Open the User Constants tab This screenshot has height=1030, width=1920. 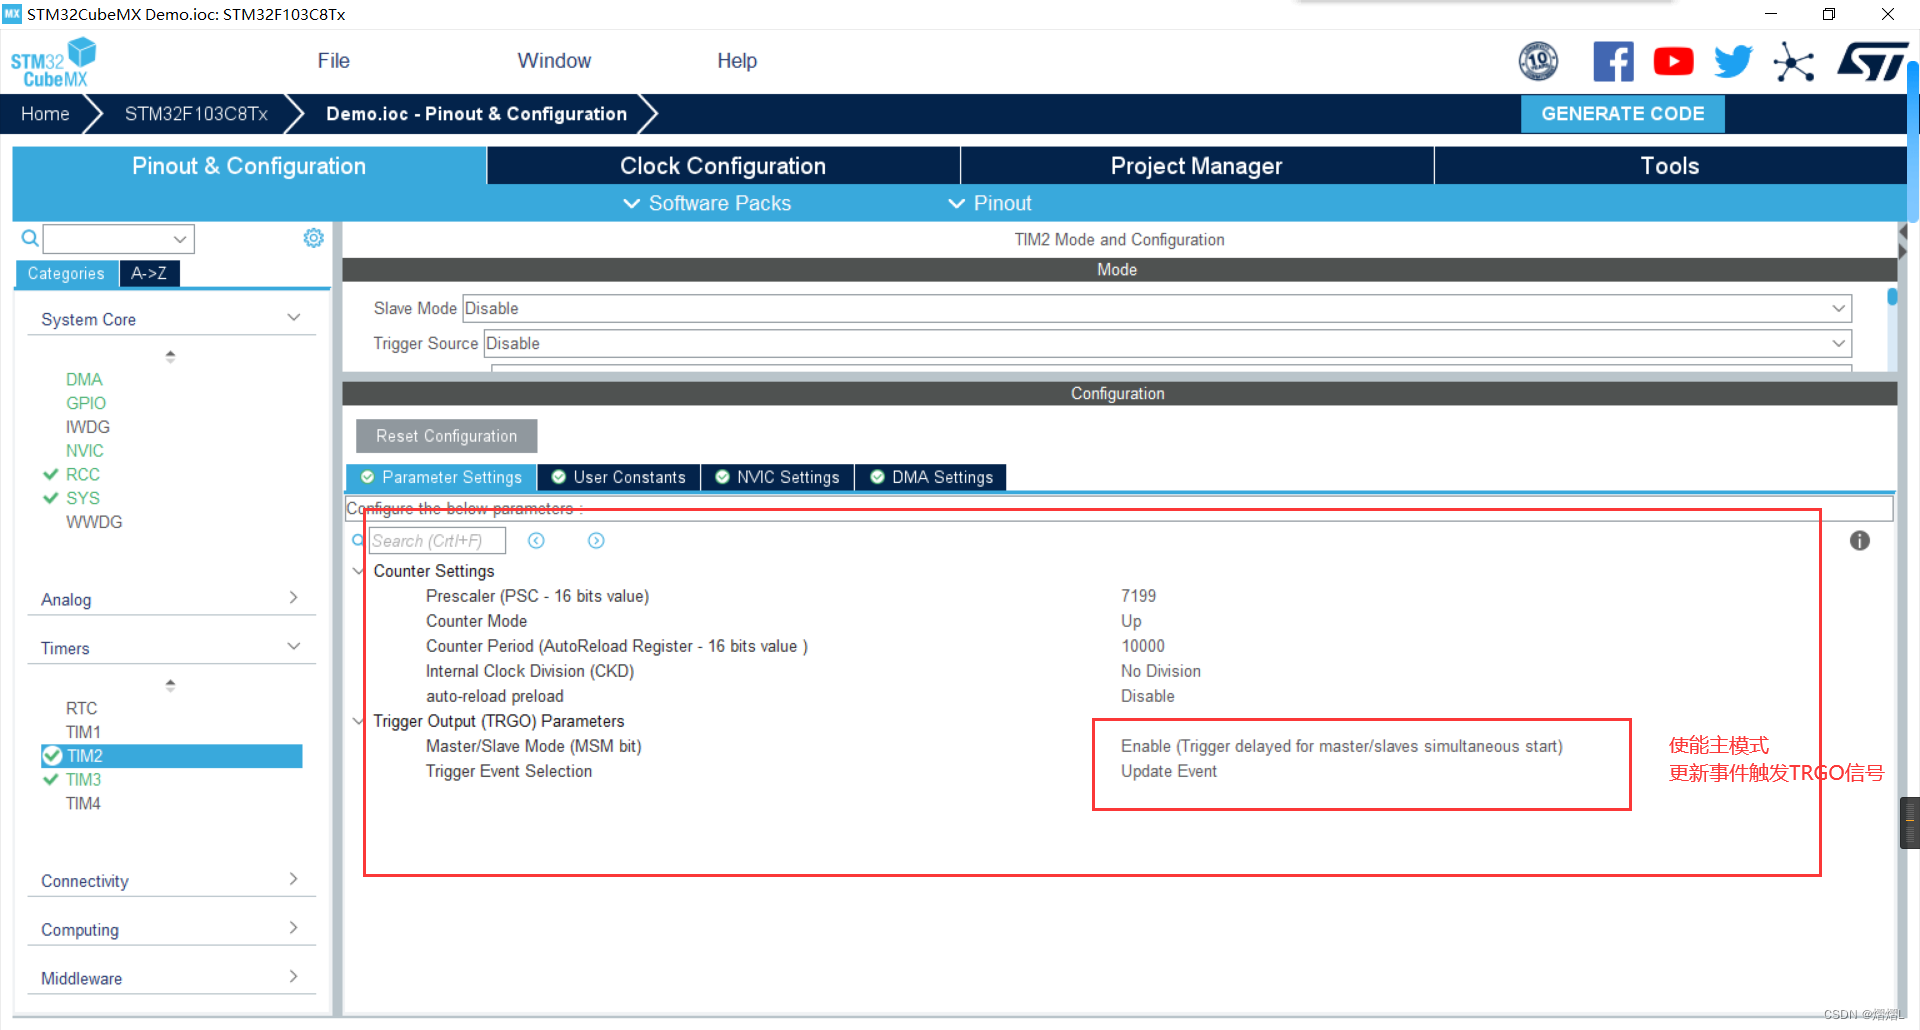(x=619, y=477)
